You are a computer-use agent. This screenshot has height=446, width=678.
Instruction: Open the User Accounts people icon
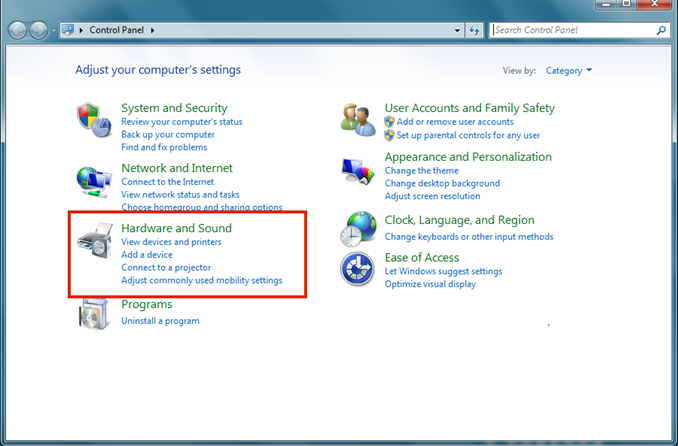[358, 120]
